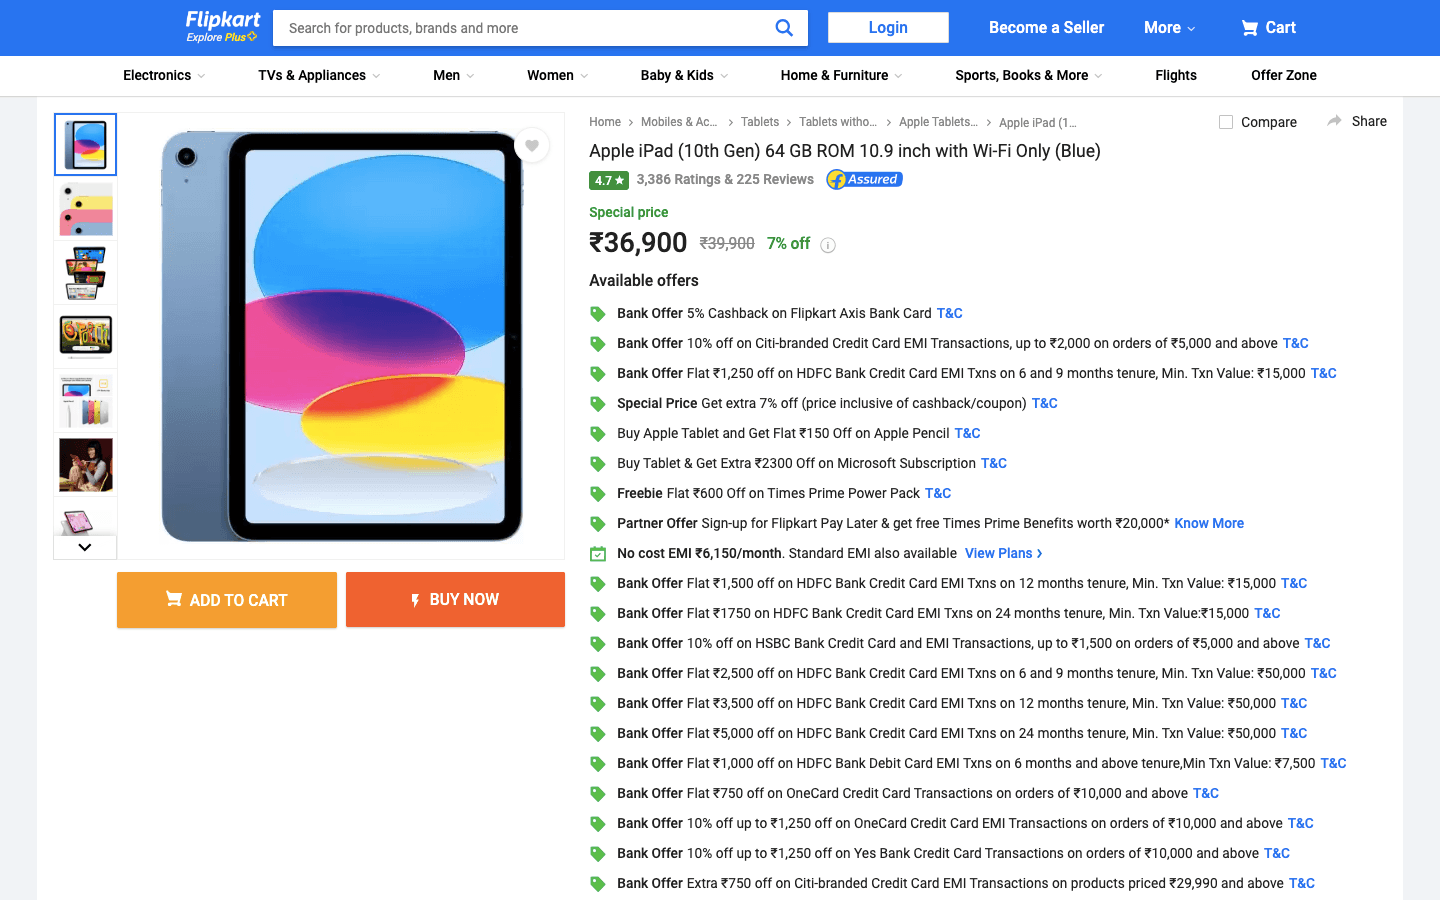
Task: Click Know More on Partner Offer
Action: tap(1209, 523)
